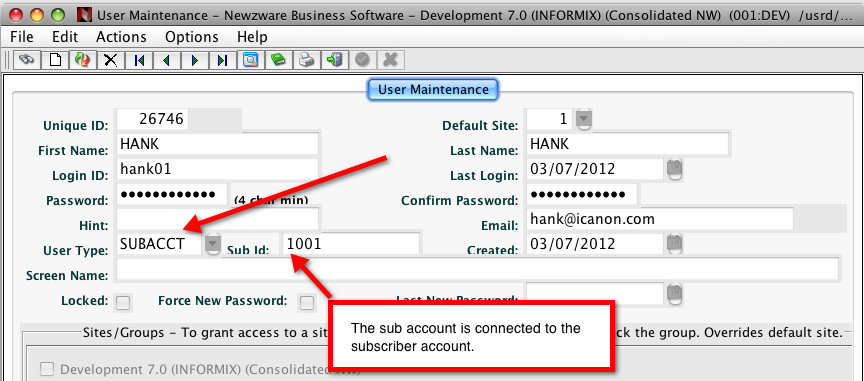Viewport: 864px width, 381px height.
Task: Toggle the Locked checkbox
Action: [x=123, y=302]
